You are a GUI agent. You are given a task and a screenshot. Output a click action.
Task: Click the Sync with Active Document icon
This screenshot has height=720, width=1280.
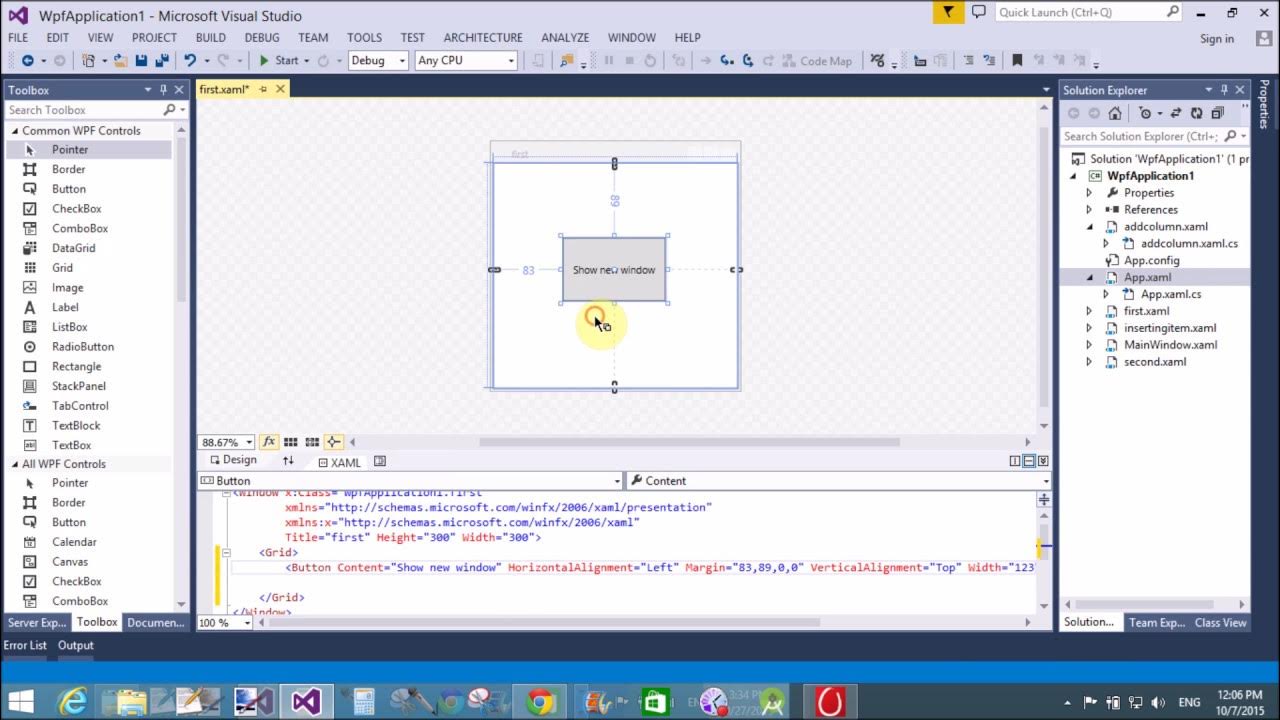pos(1175,113)
